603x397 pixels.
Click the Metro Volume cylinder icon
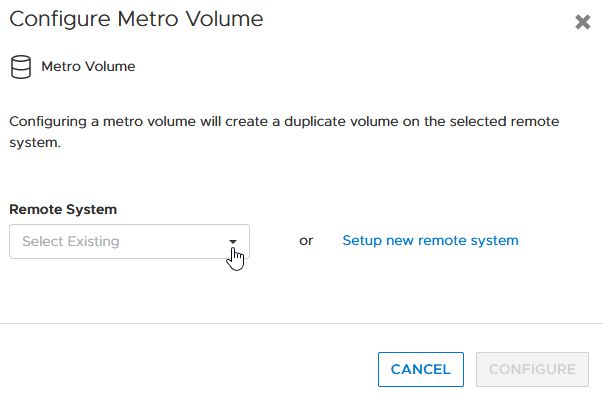(x=21, y=67)
